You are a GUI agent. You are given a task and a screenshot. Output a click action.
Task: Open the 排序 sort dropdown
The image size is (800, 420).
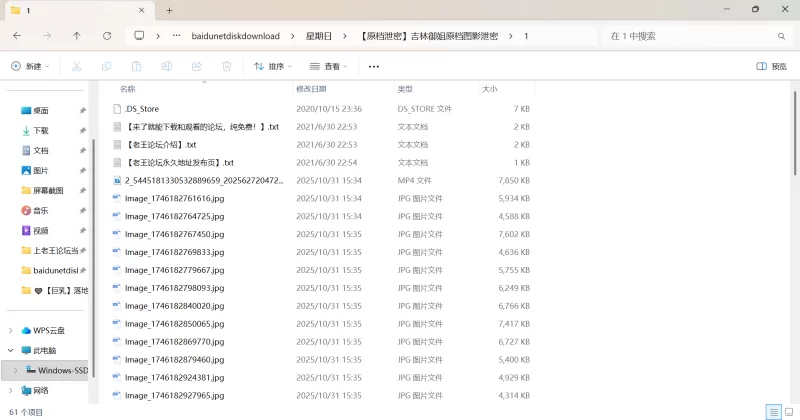[272, 66]
